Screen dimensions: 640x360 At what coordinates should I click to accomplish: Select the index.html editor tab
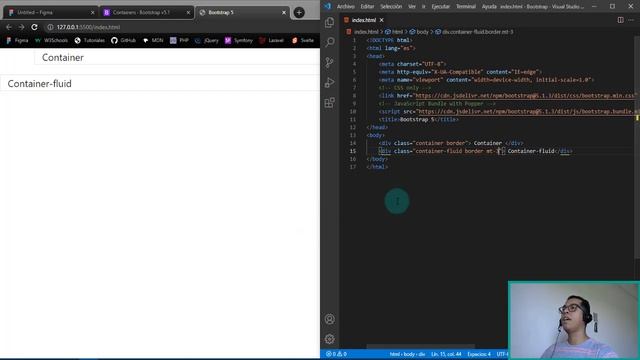click(x=363, y=20)
